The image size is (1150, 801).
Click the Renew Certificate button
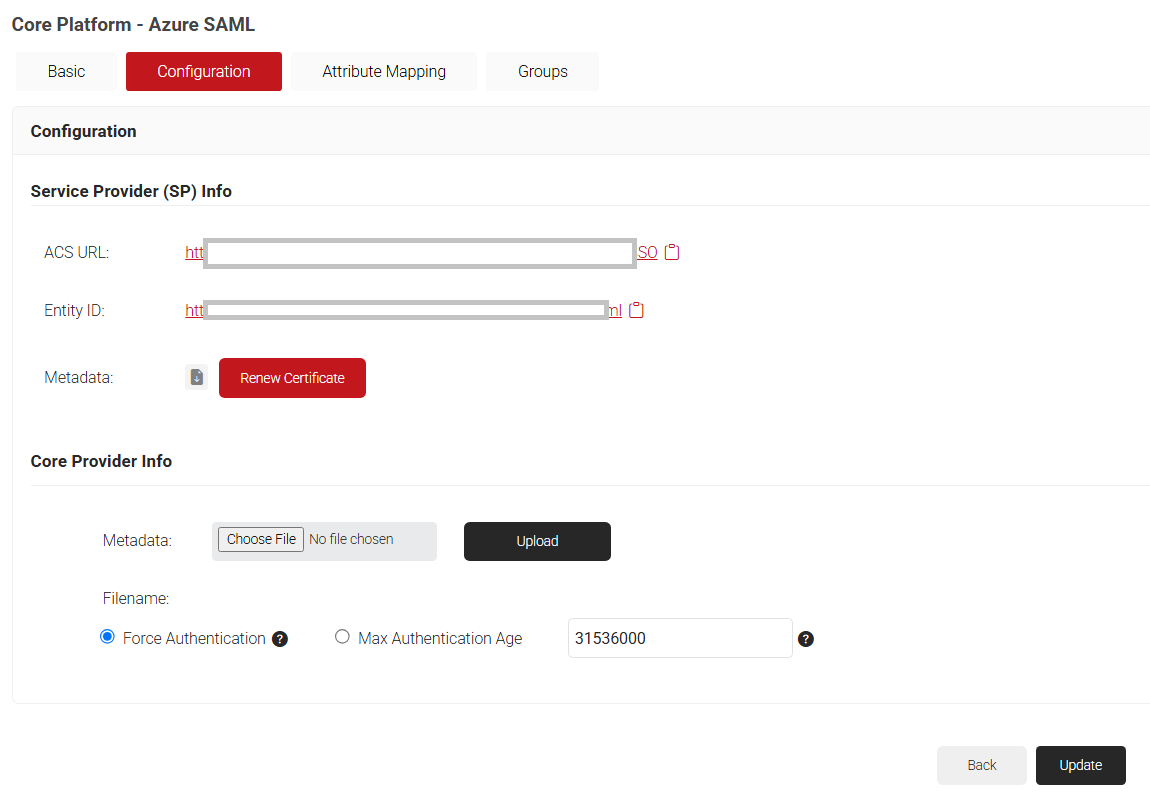click(x=292, y=378)
